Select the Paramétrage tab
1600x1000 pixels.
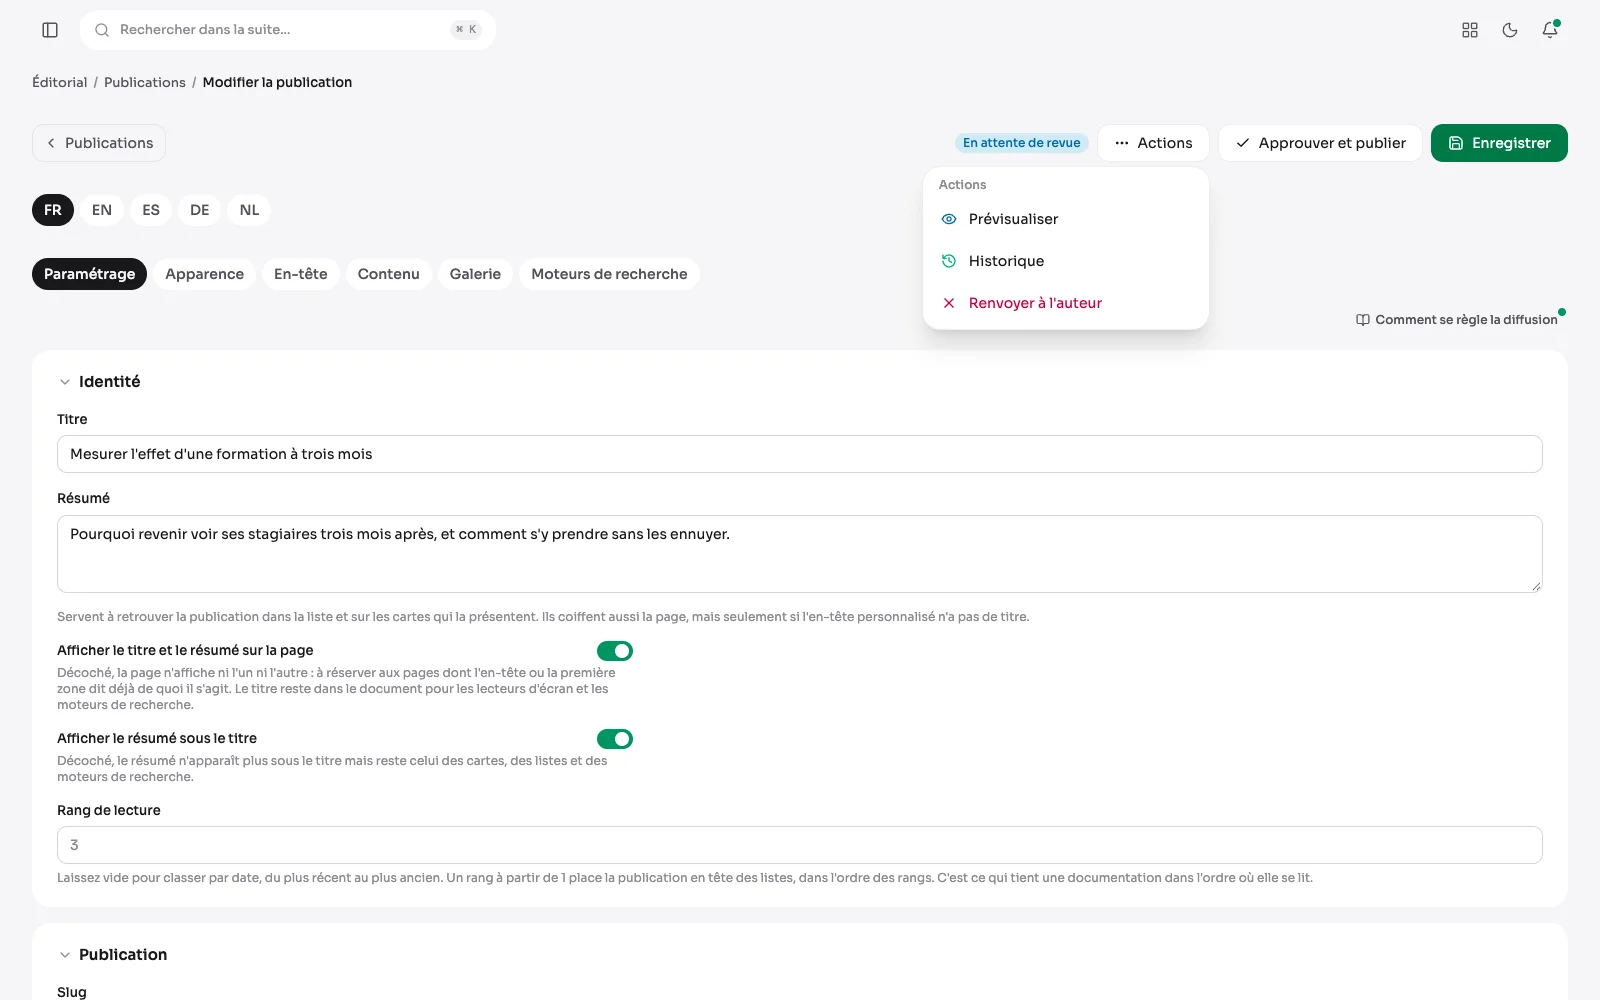pos(89,274)
